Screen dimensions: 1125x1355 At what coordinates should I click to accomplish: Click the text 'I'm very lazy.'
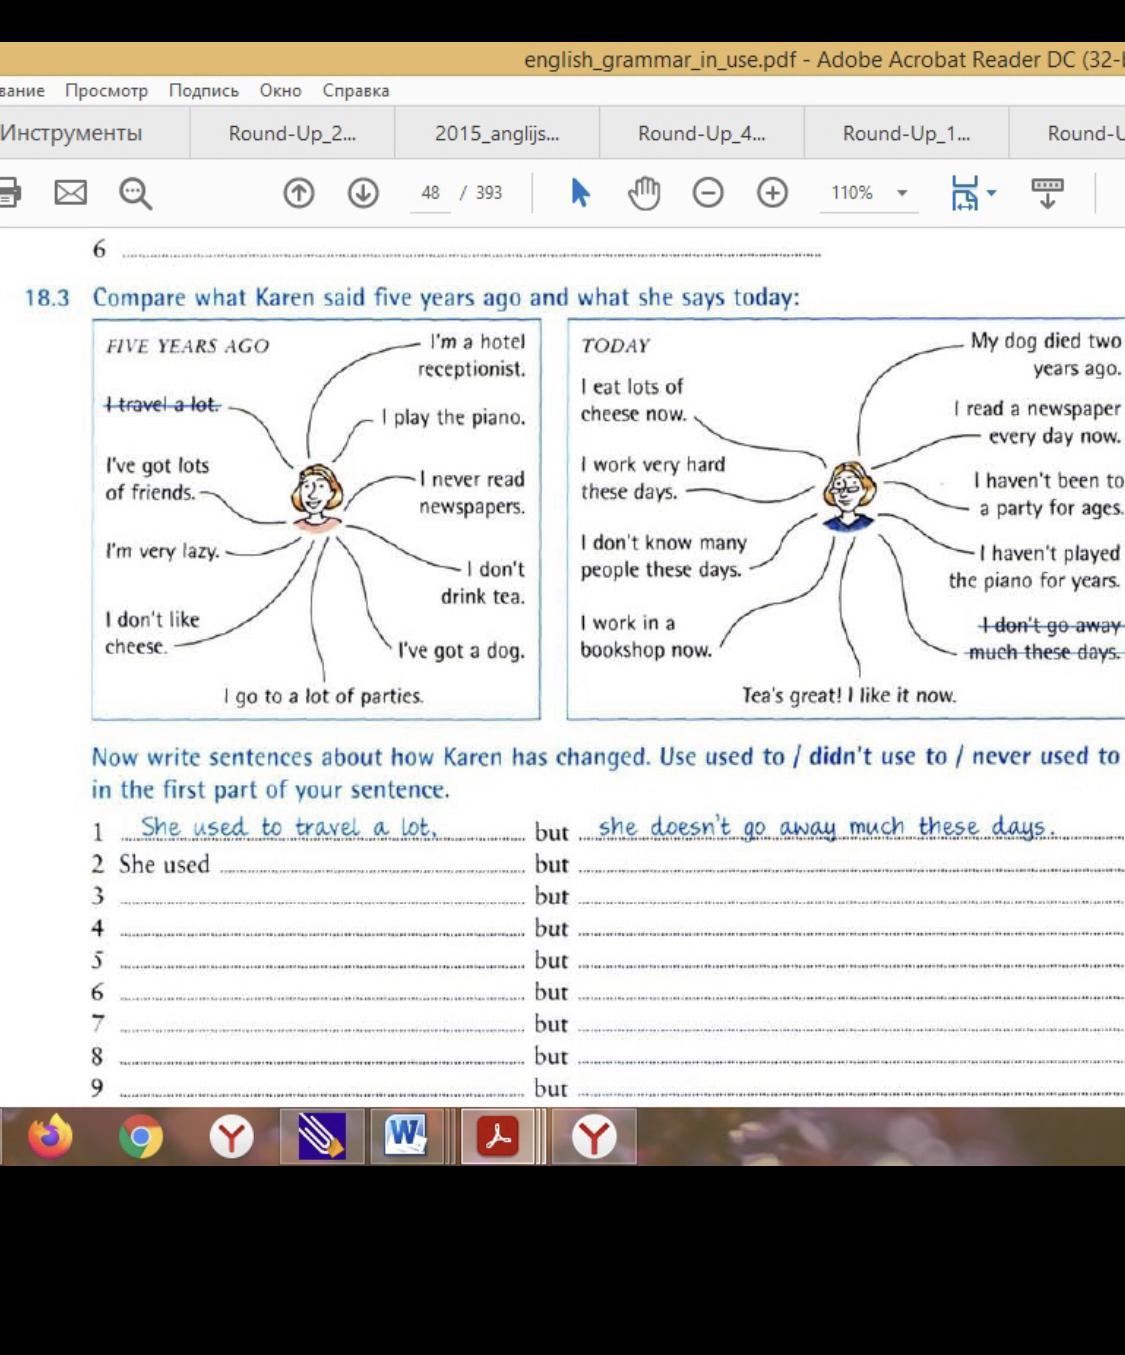click(163, 551)
